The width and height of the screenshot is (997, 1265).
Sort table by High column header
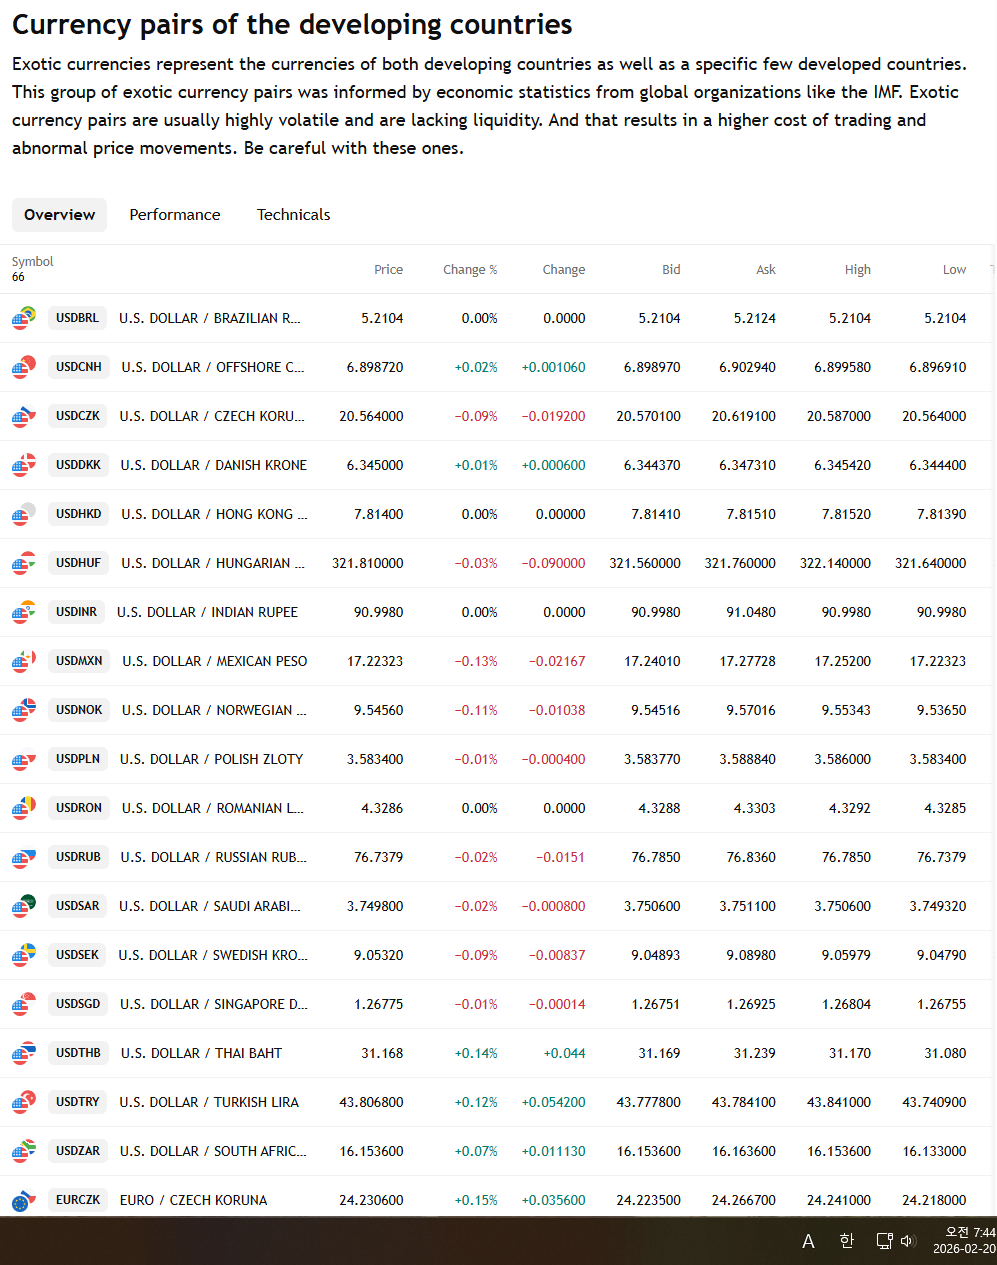pos(857,270)
